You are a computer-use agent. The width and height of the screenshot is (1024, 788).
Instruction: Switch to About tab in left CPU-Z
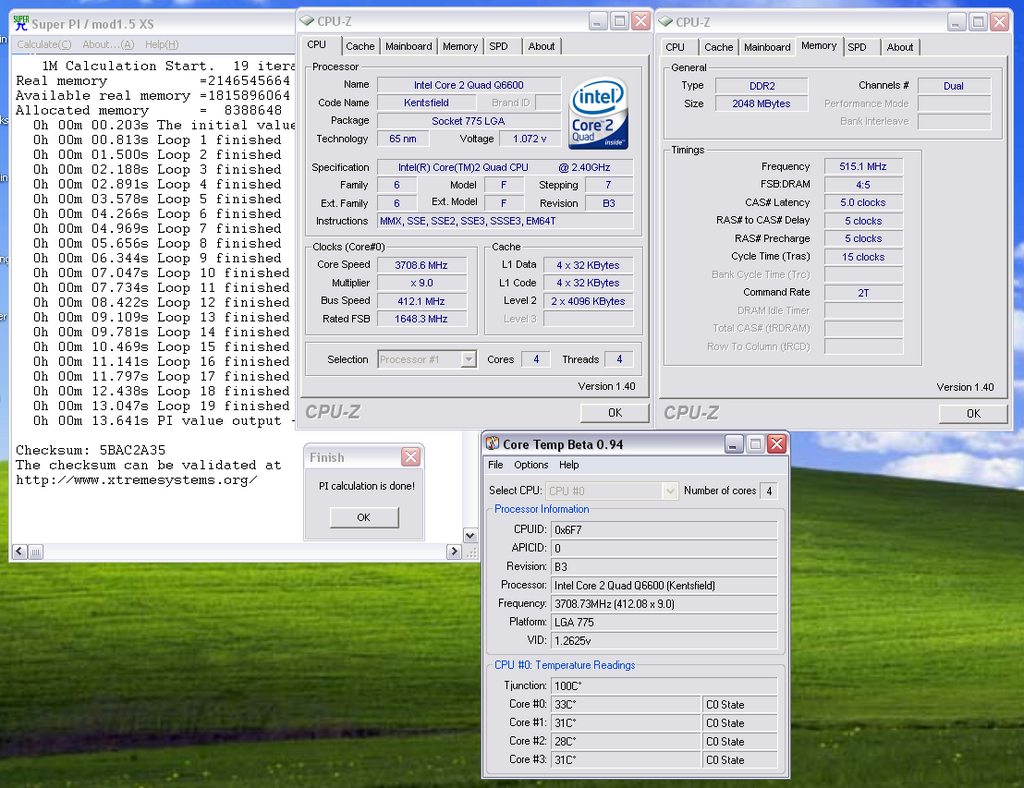tap(541, 46)
